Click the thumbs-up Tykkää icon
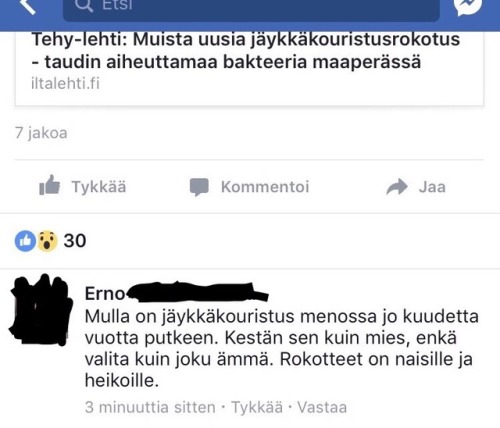 (49, 185)
